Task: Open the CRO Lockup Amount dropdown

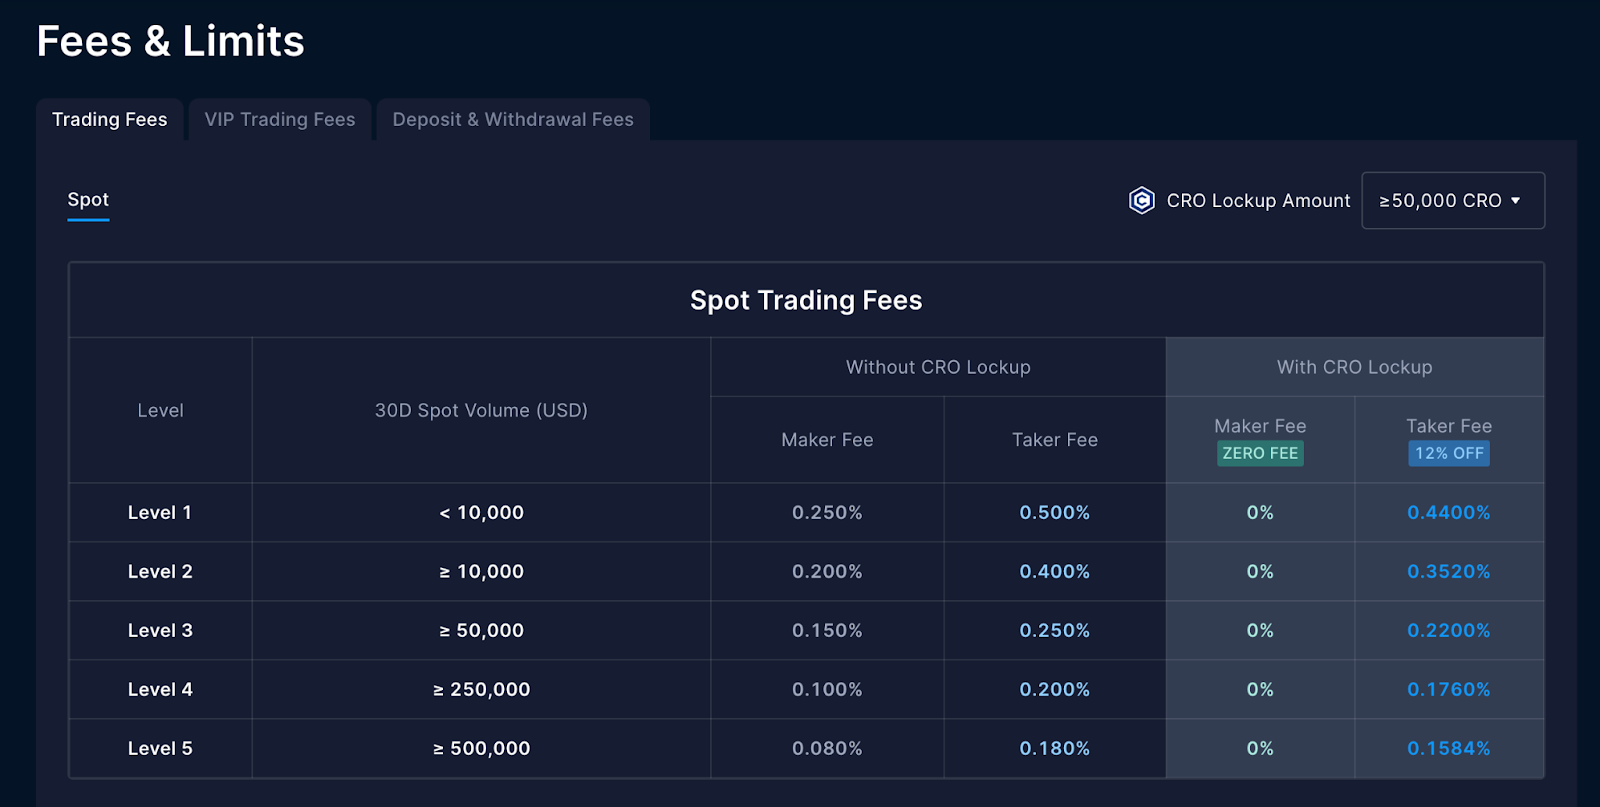Action: (1453, 201)
